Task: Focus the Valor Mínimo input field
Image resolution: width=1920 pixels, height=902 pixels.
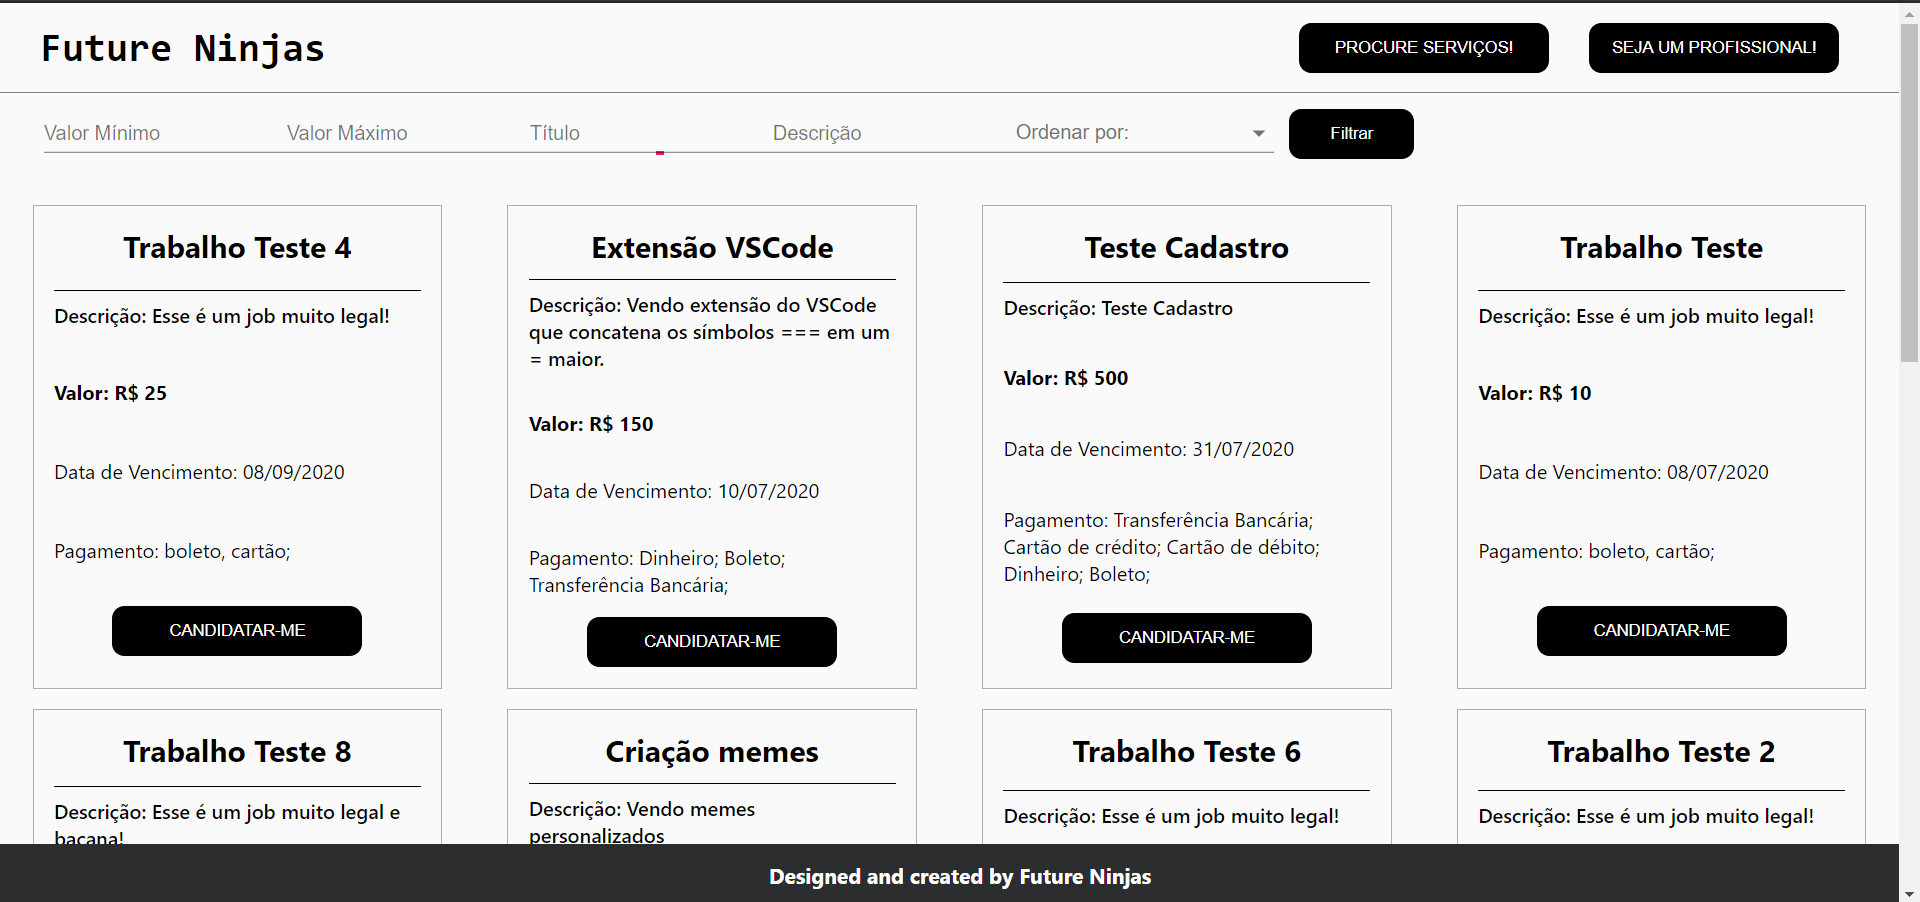Action: 165,133
